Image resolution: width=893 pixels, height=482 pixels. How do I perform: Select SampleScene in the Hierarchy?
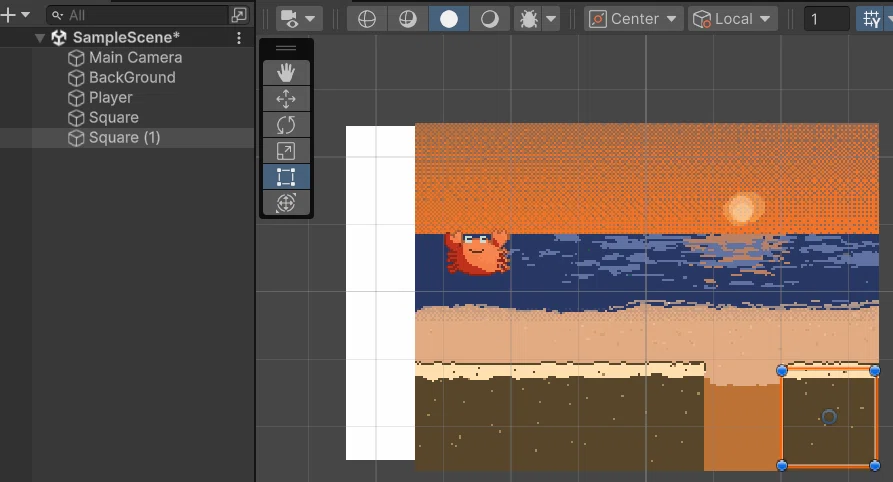click(126, 38)
